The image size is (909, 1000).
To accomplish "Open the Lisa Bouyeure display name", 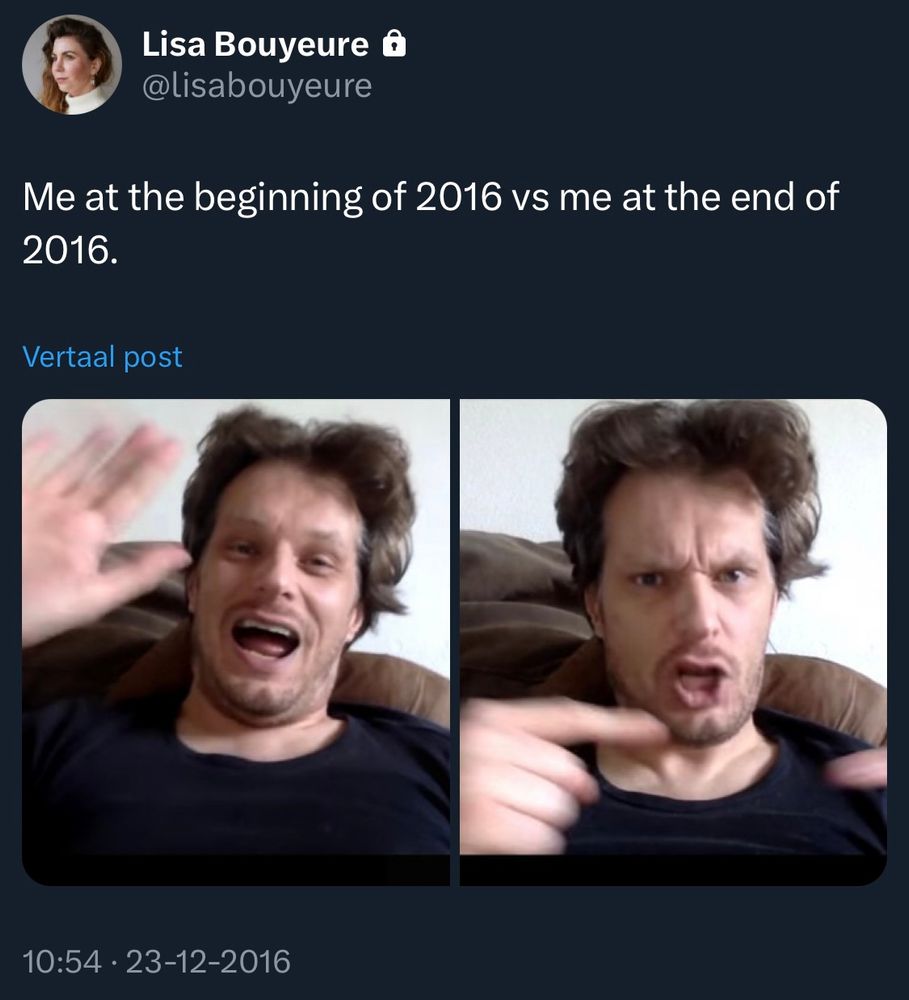I will pyautogui.click(x=255, y=44).
